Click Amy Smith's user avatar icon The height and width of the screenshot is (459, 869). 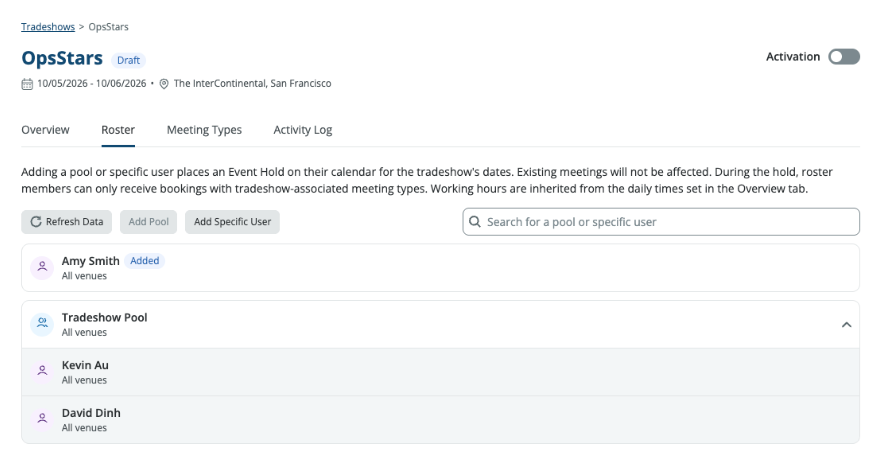coord(42,267)
